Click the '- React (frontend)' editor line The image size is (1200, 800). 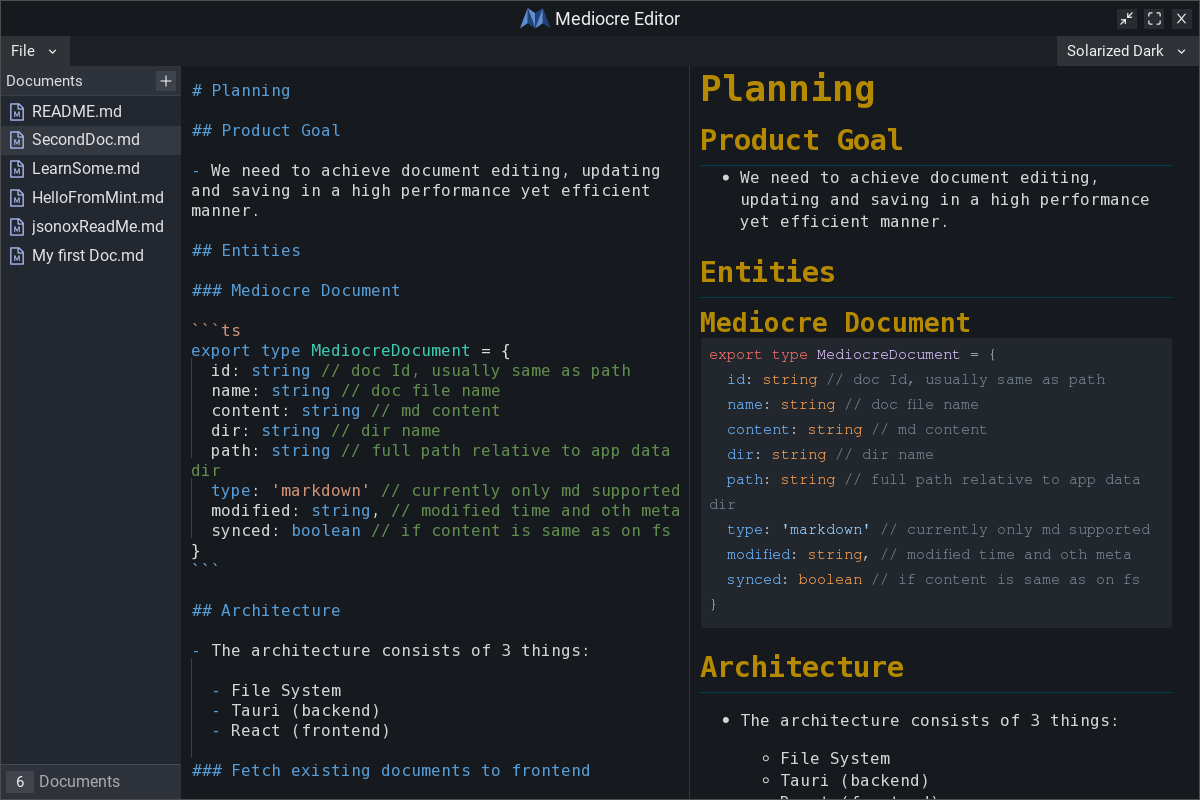click(x=301, y=730)
